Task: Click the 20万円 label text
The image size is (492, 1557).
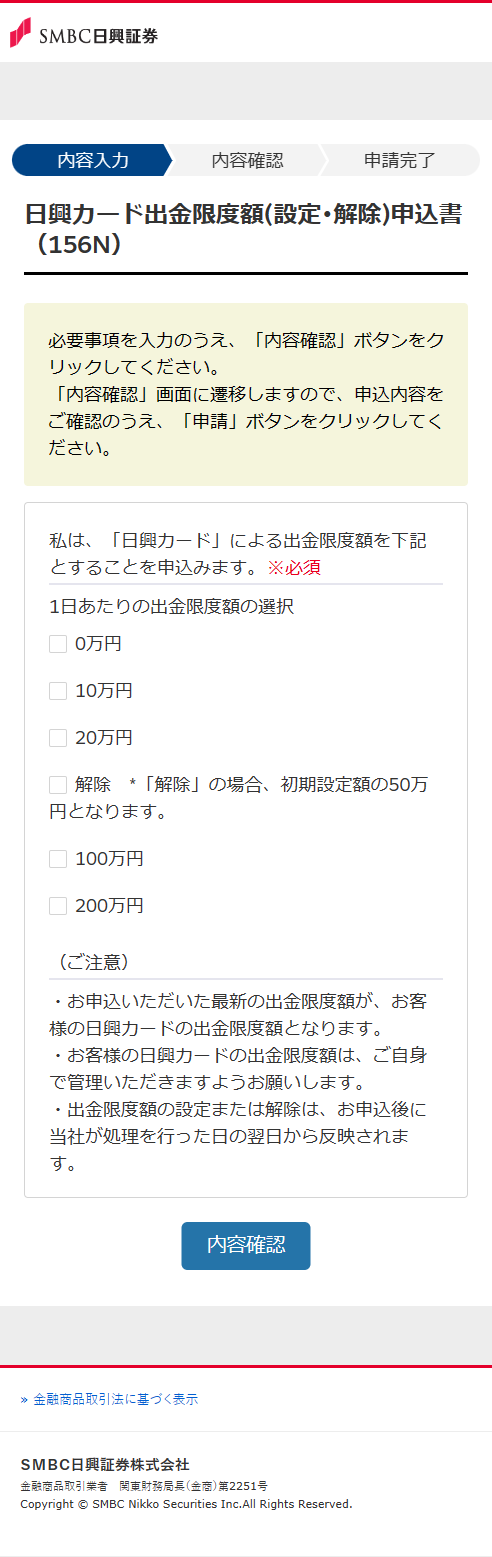Action: coord(104,738)
